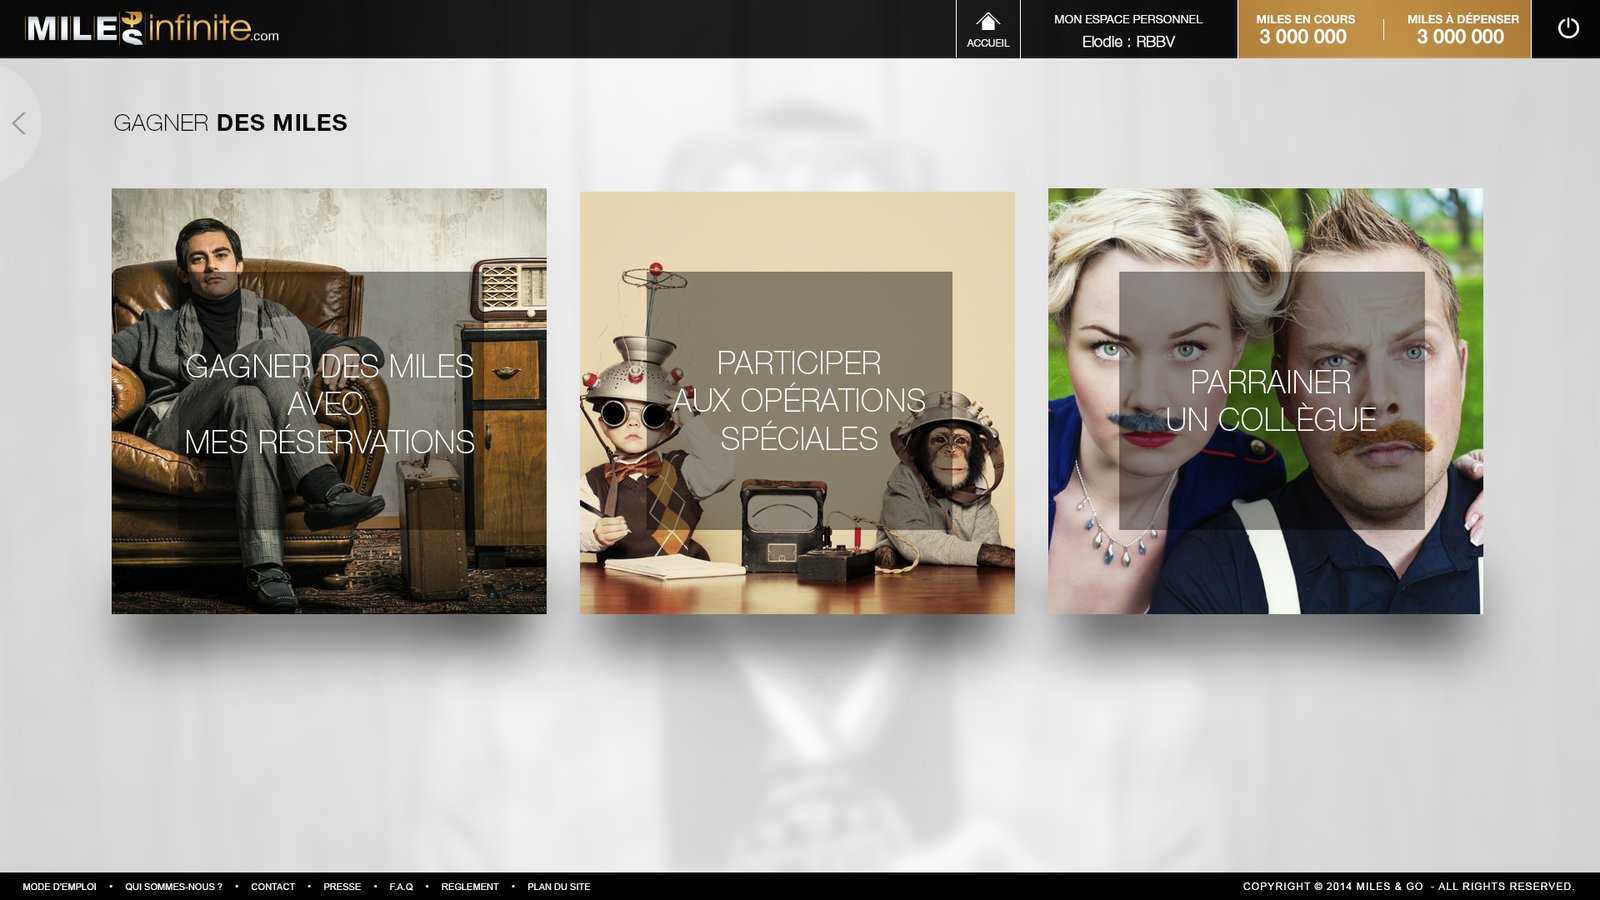The width and height of the screenshot is (1600, 900).
Task: Click the copyright Miles & Go text
Action: [x=1408, y=887]
